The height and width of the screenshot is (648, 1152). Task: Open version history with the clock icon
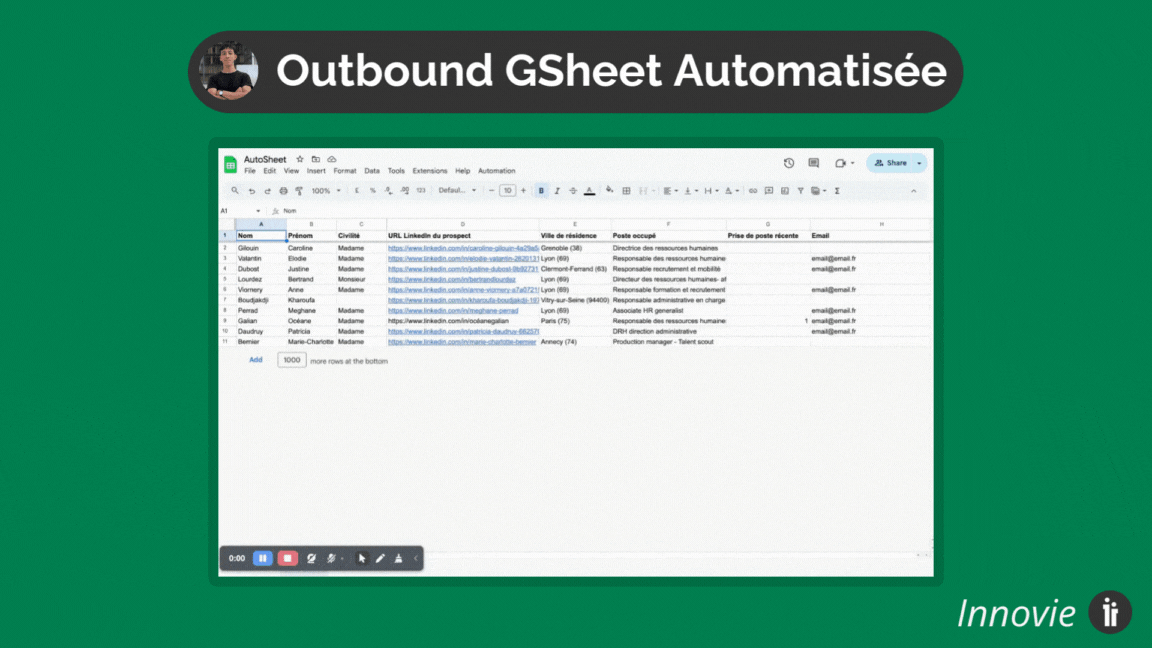(787, 162)
